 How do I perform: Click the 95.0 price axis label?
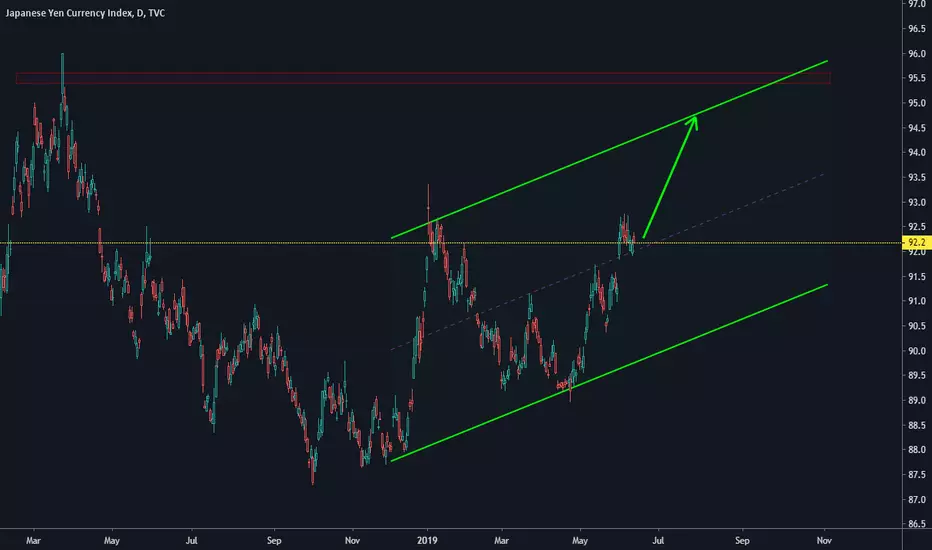click(917, 103)
